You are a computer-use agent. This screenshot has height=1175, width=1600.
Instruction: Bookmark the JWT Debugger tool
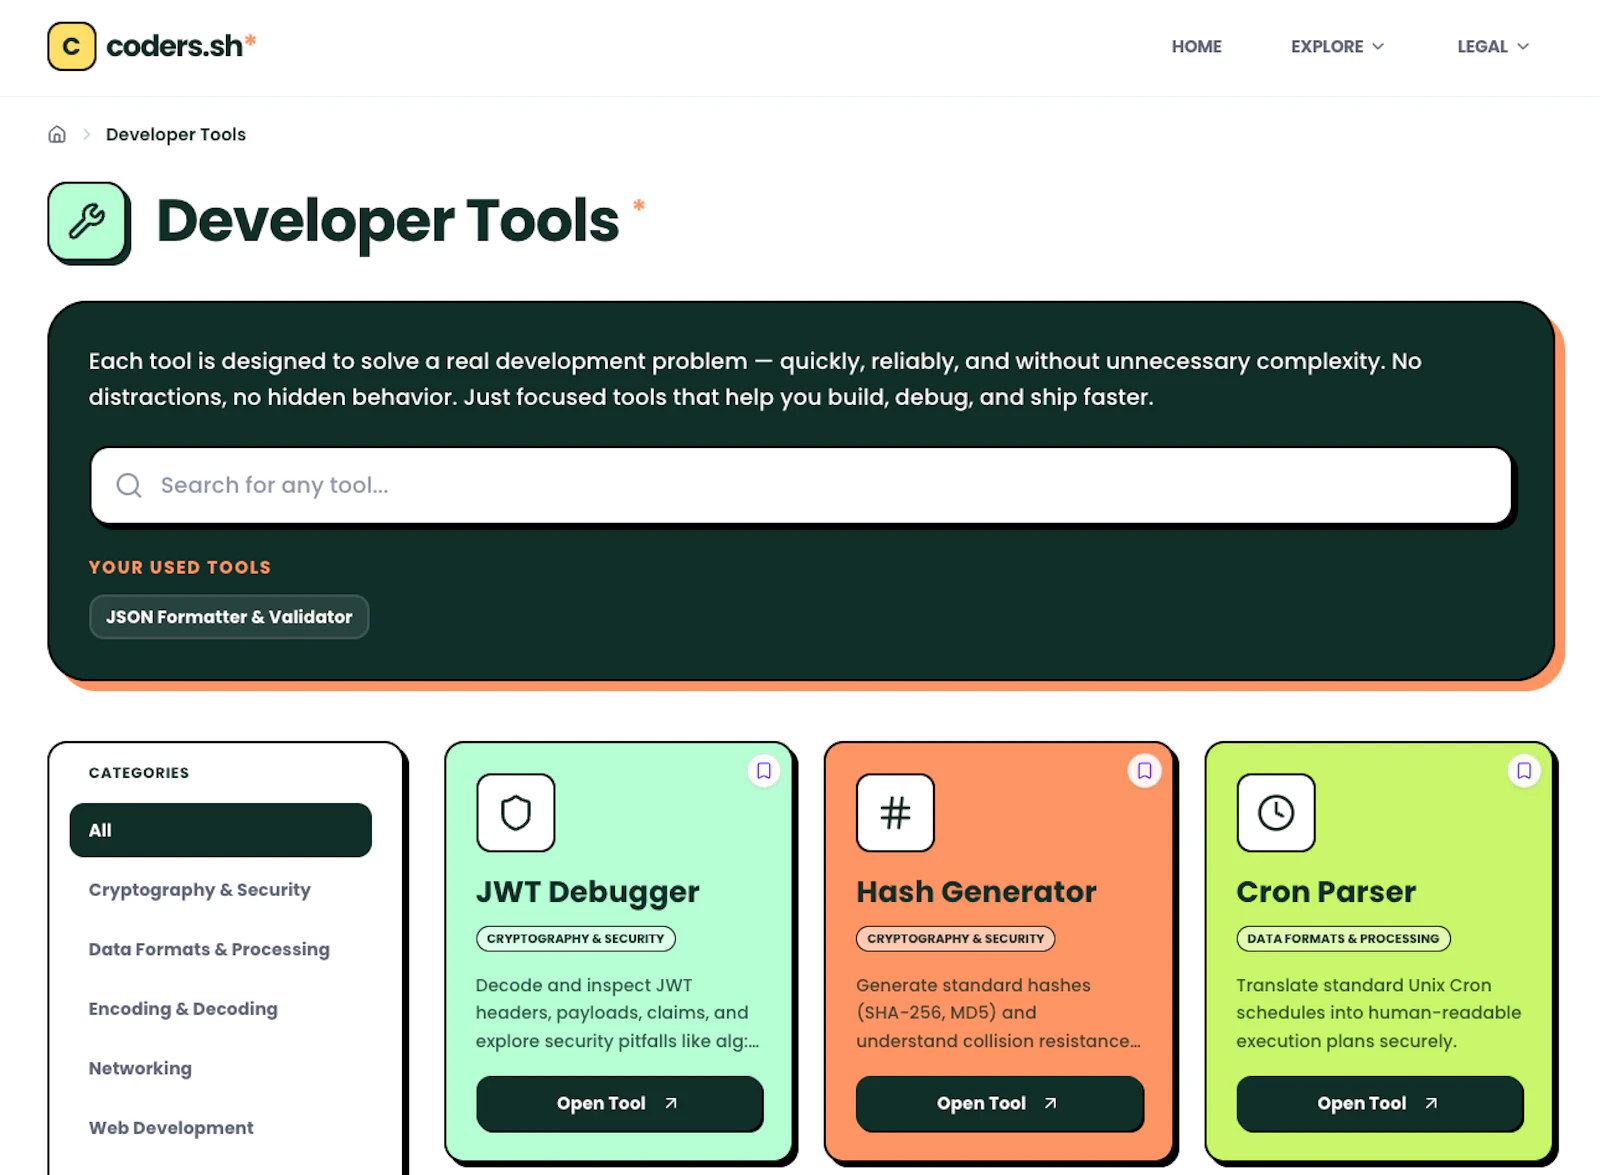tap(764, 771)
